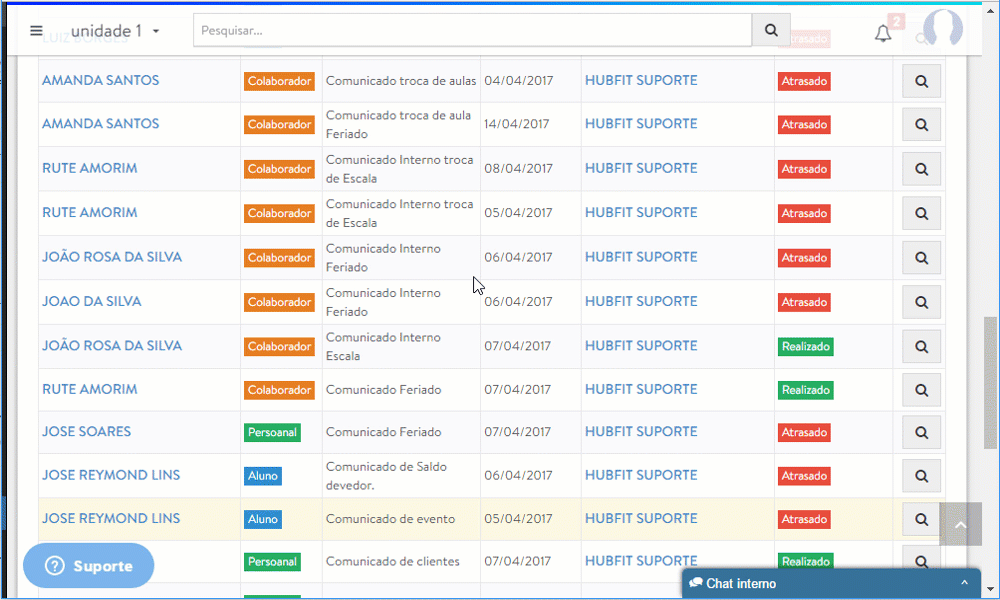Open the hamburger menu icon

pos(36,31)
